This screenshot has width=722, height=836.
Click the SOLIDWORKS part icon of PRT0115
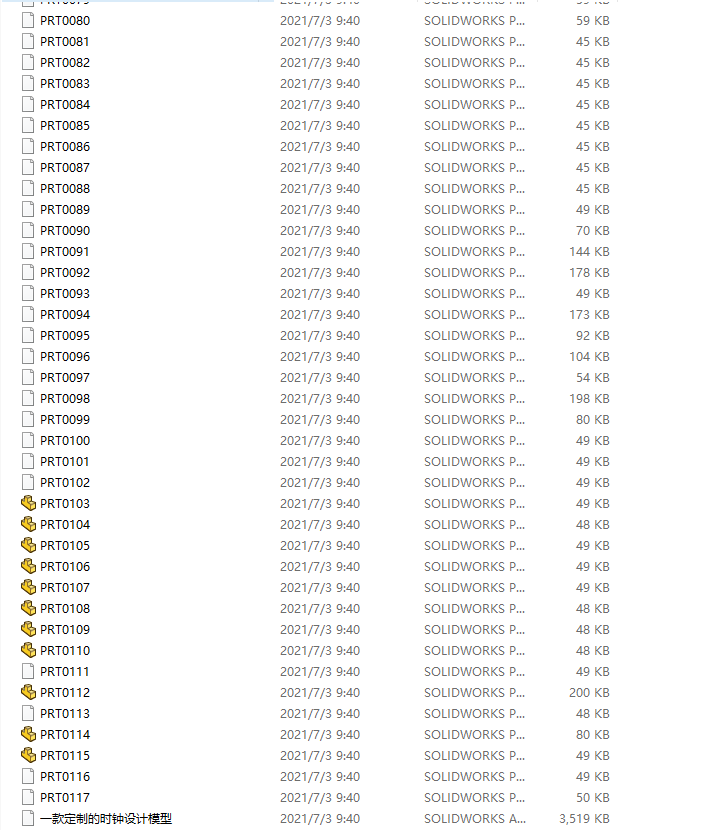[28, 755]
